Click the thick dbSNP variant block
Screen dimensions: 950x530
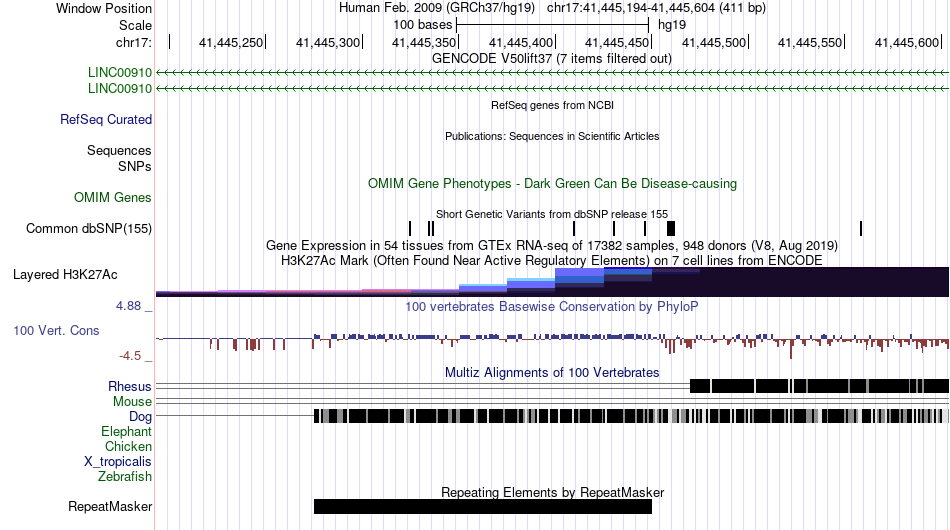pos(671,228)
